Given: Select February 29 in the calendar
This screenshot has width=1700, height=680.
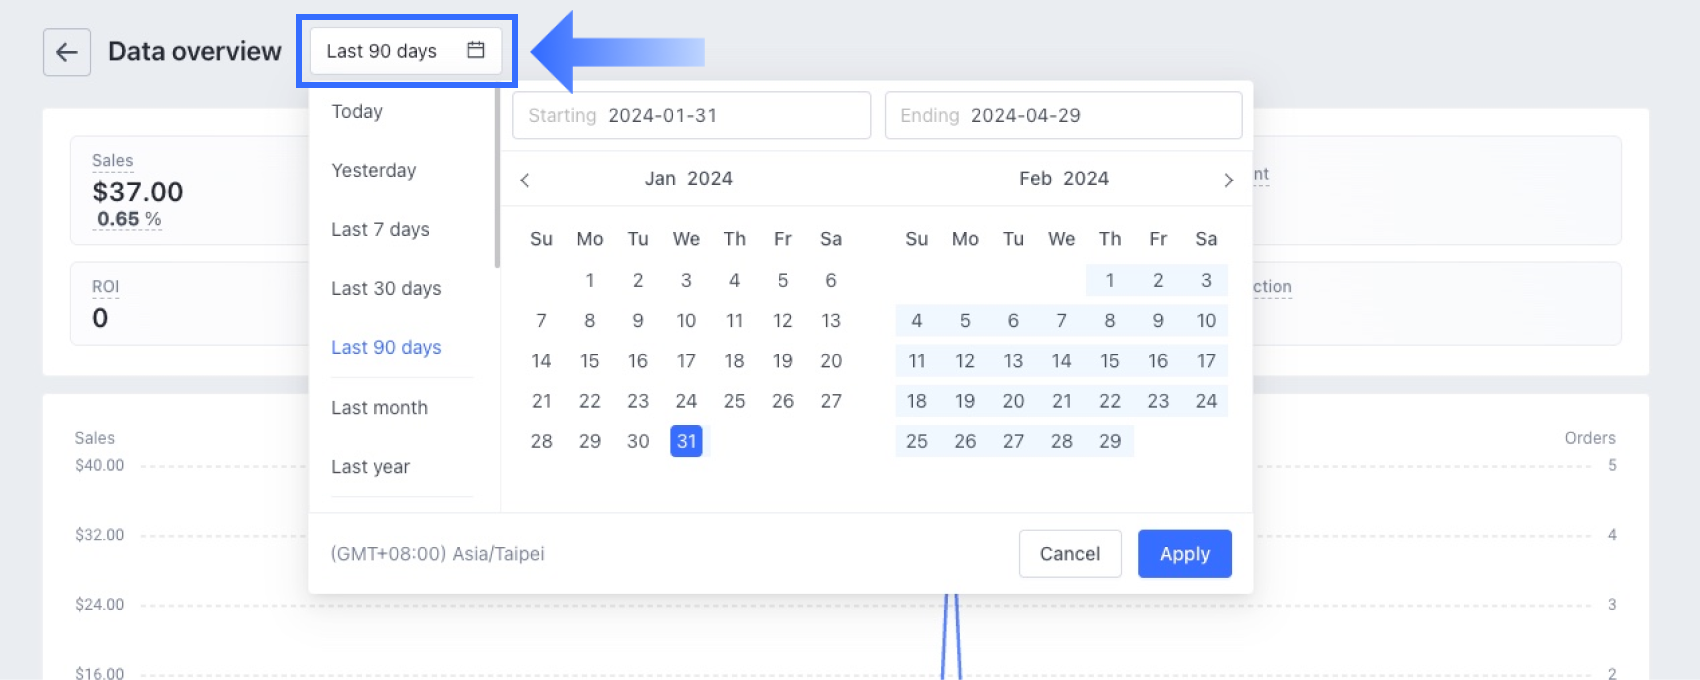Looking at the screenshot, I should click(x=1110, y=441).
